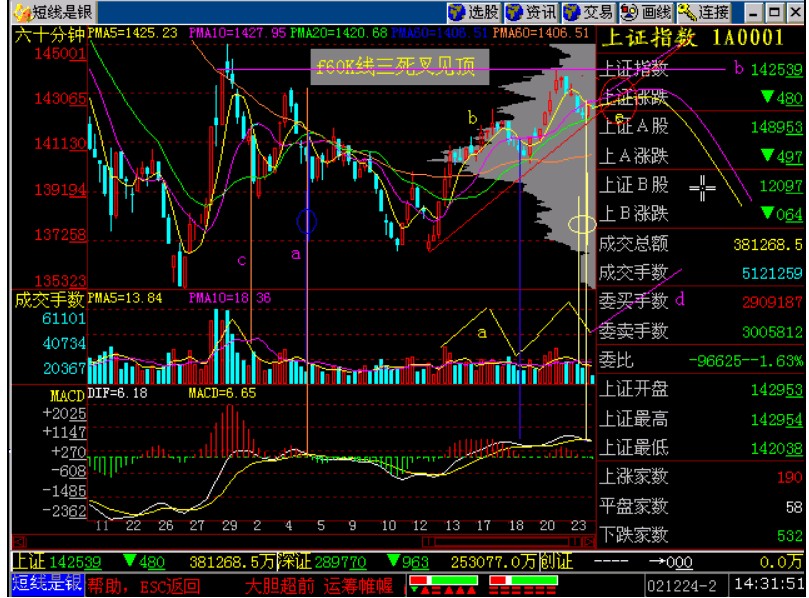Click the DIF=6.18 indicator label
This screenshot has height=598, width=809.
coord(118,393)
